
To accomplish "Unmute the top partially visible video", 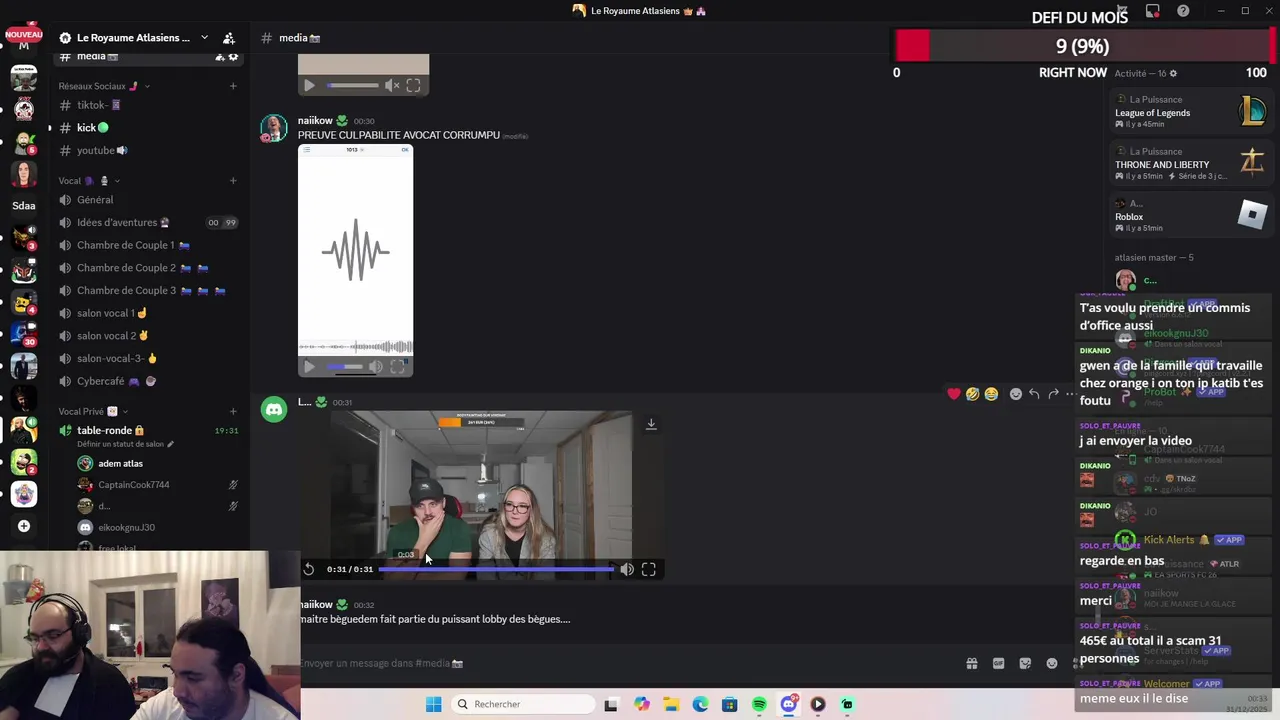I will coord(392,86).
